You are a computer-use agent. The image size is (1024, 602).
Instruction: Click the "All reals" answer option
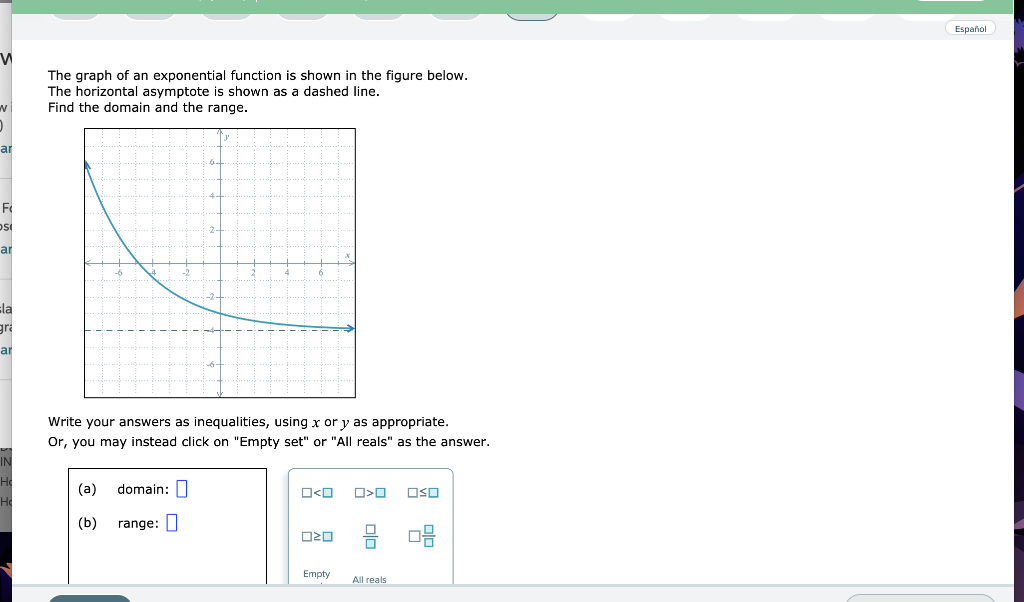point(369,579)
